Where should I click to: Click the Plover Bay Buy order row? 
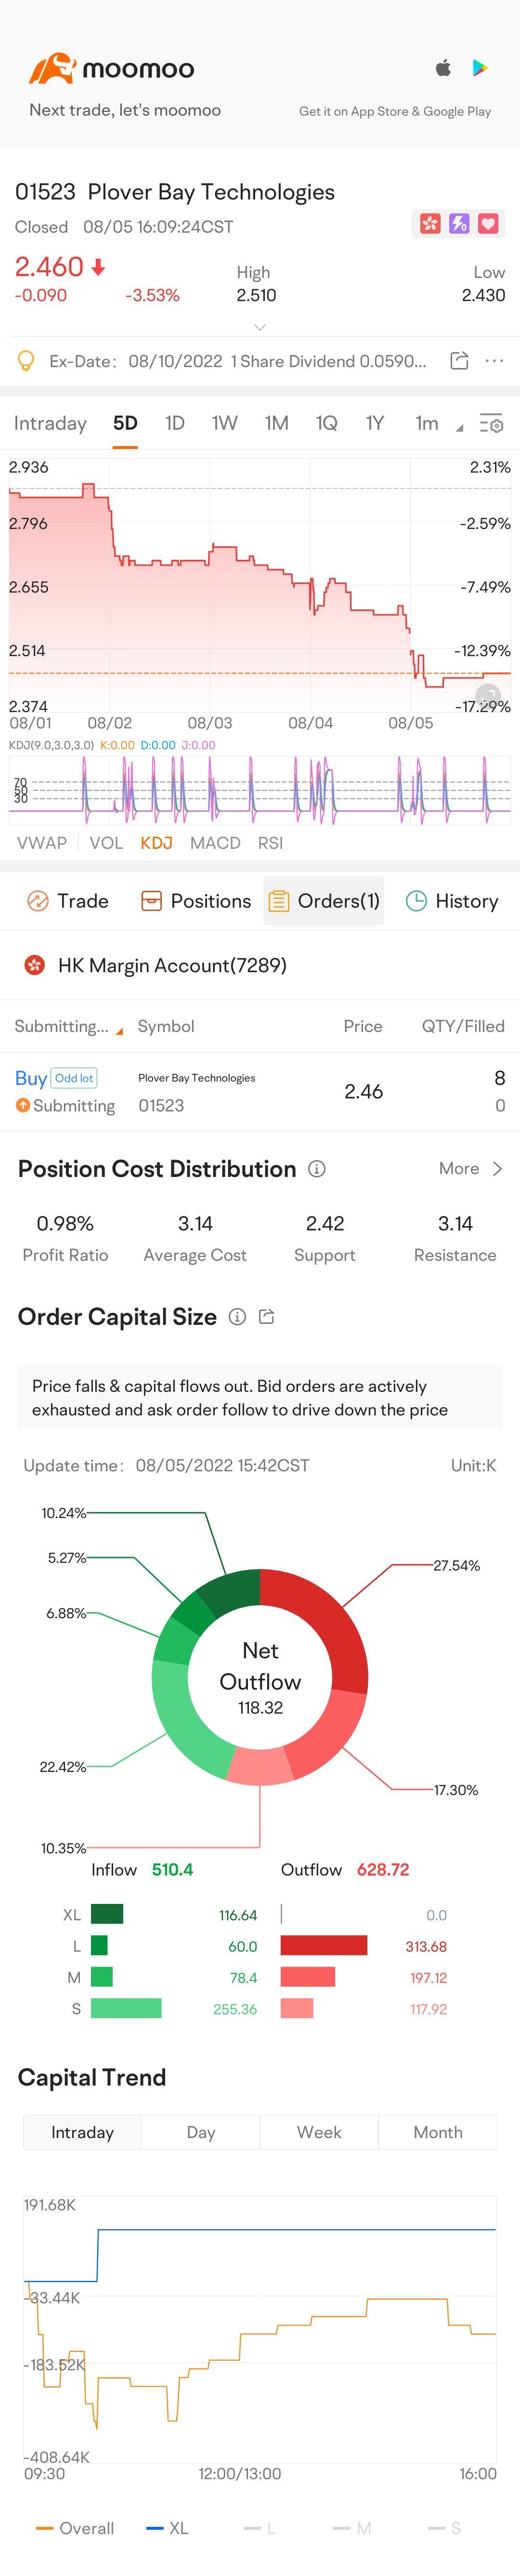tap(260, 1092)
